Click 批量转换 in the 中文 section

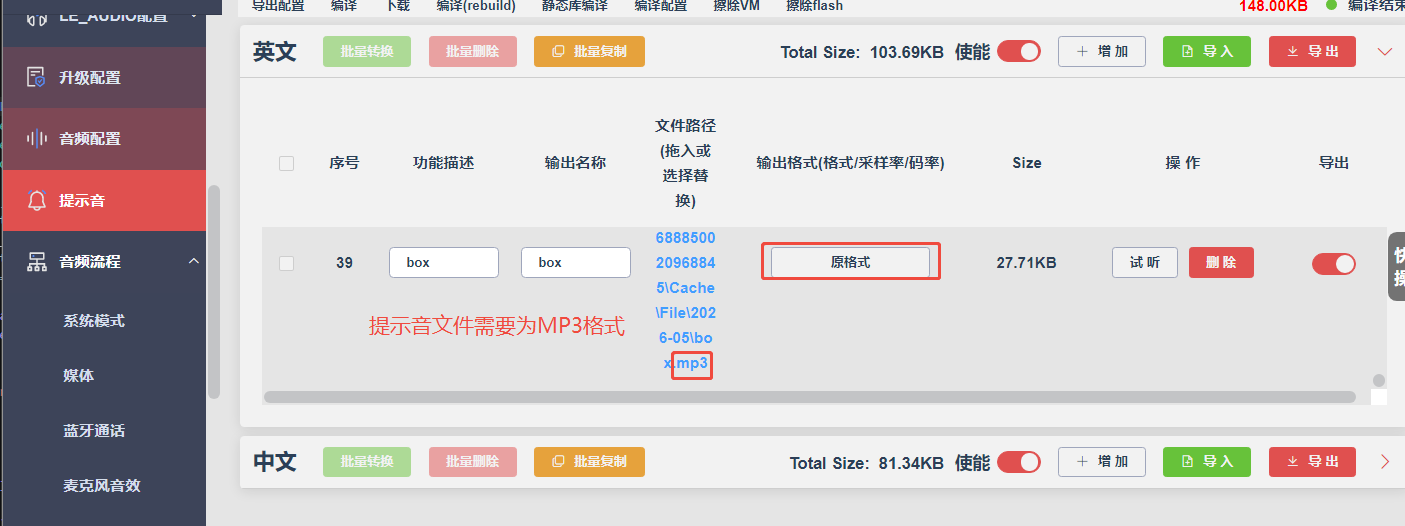pos(367,462)
